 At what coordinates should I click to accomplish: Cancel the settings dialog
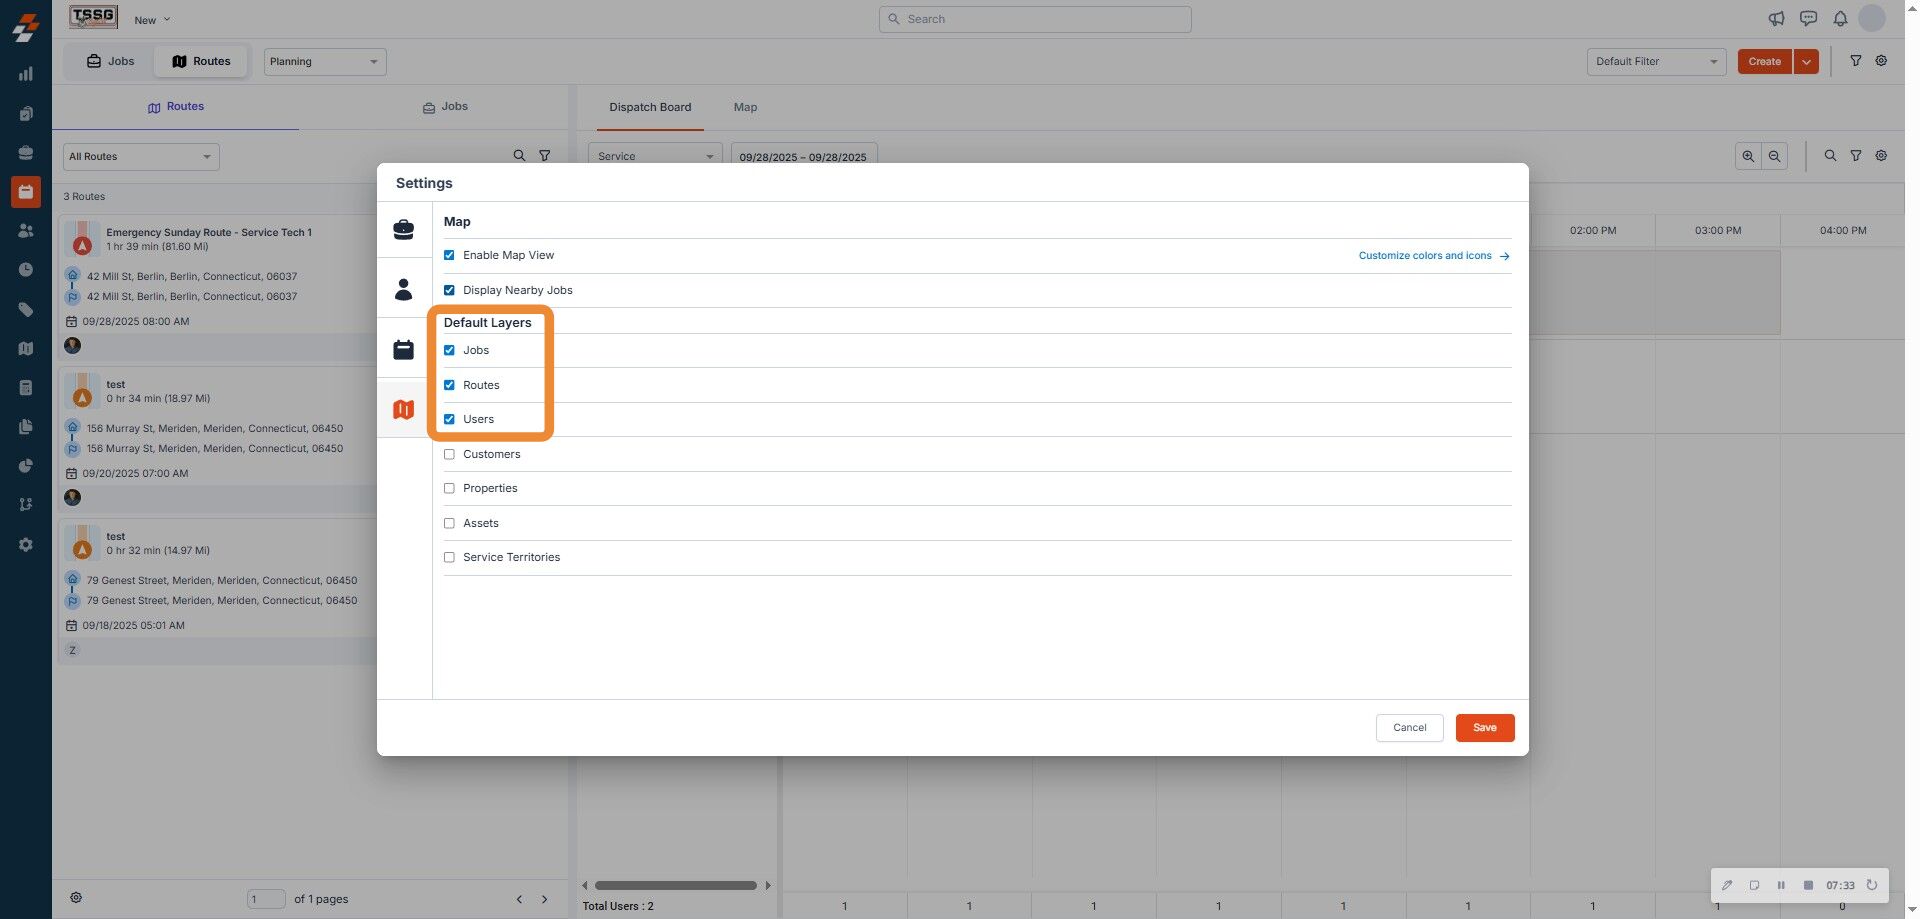point(1410,727)
